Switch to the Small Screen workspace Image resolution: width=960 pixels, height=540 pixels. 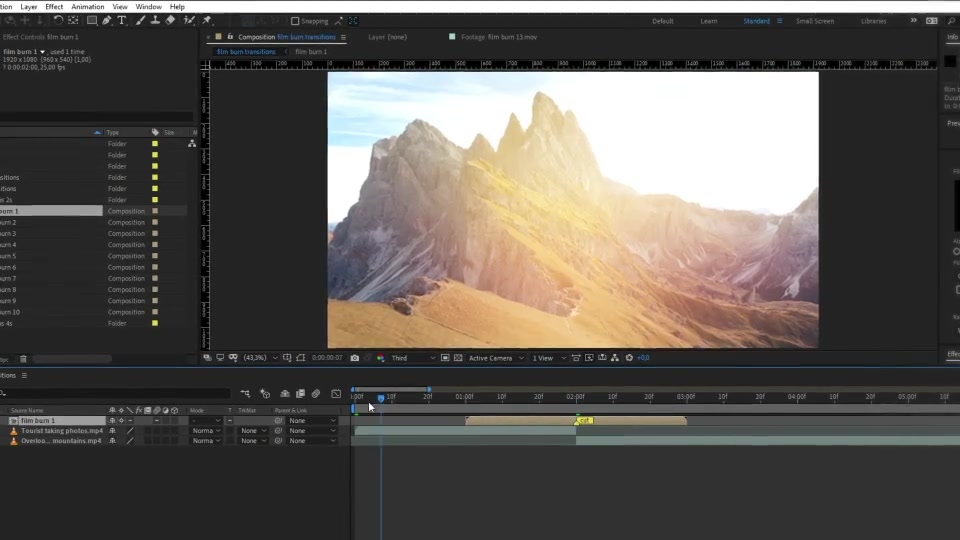[x=815, y=21]
